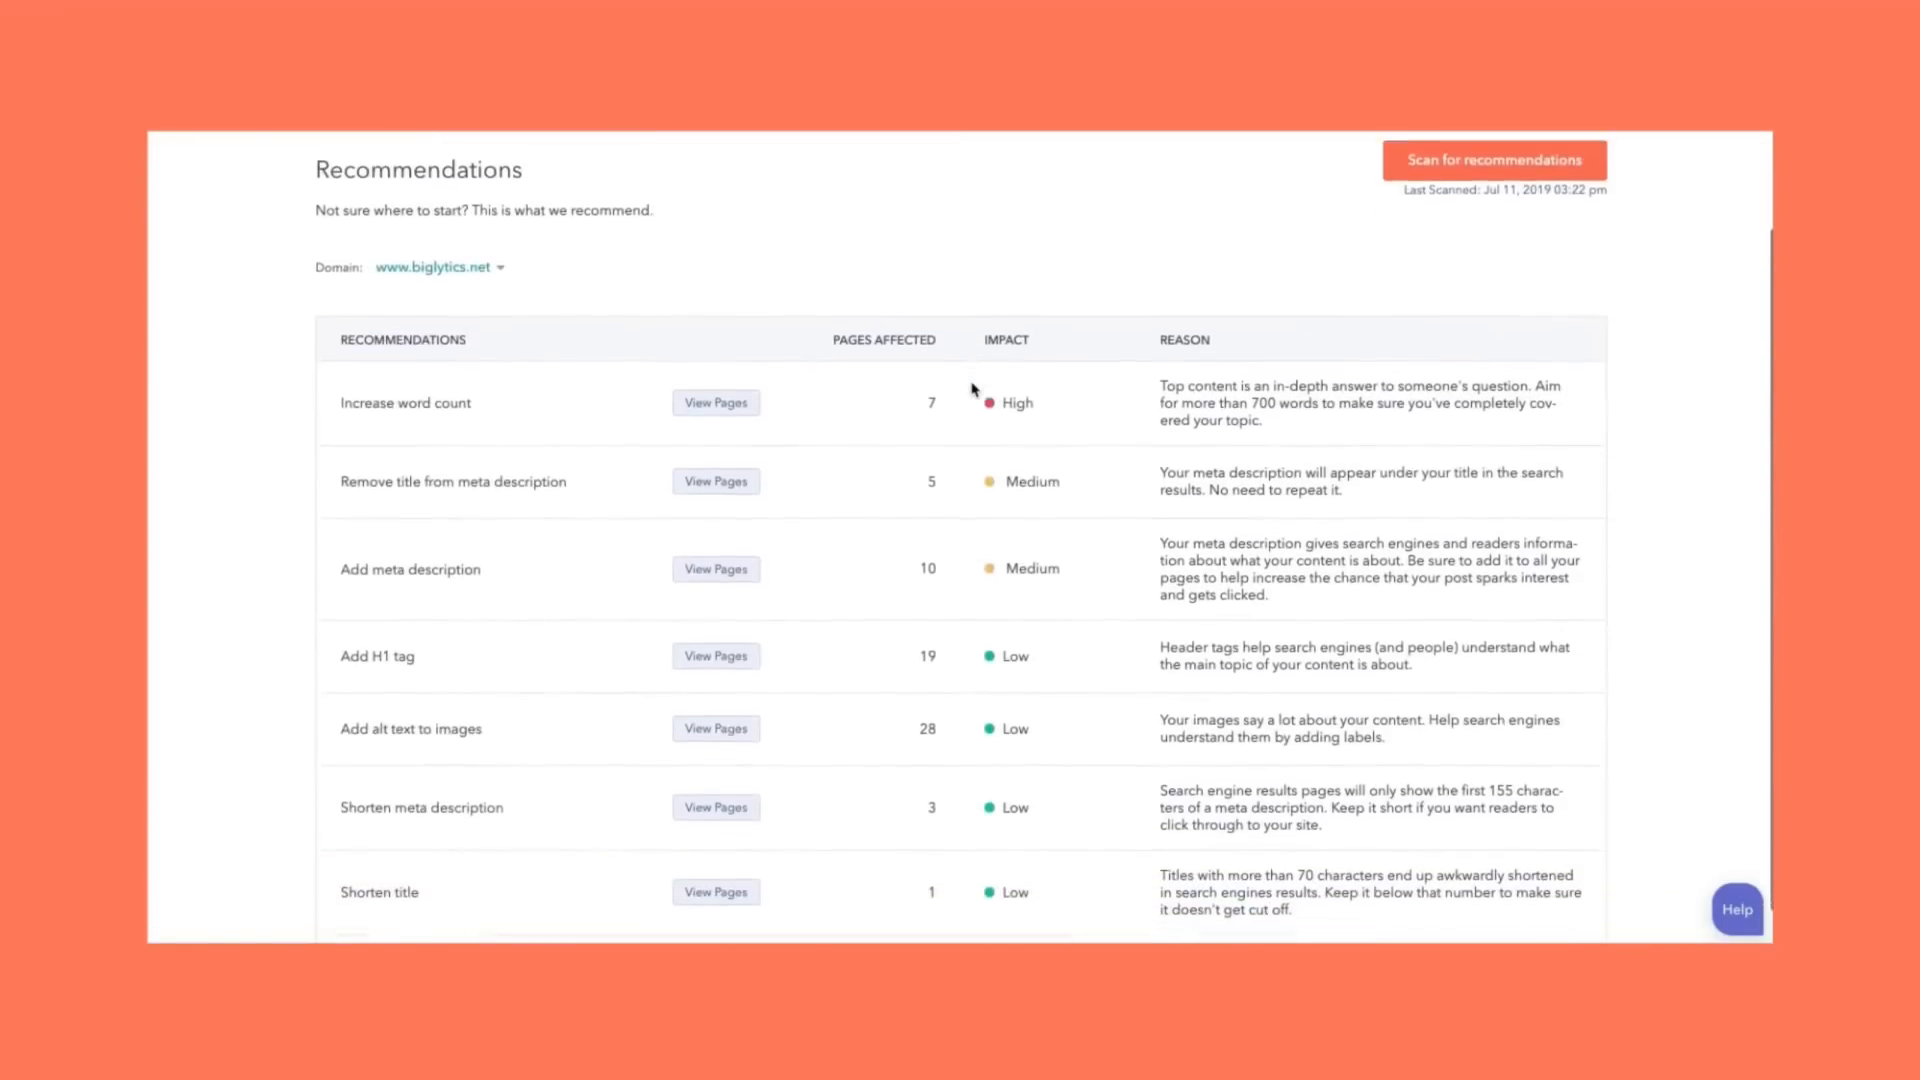Click the Increase word count recommendation text

[x=405, y=403]
